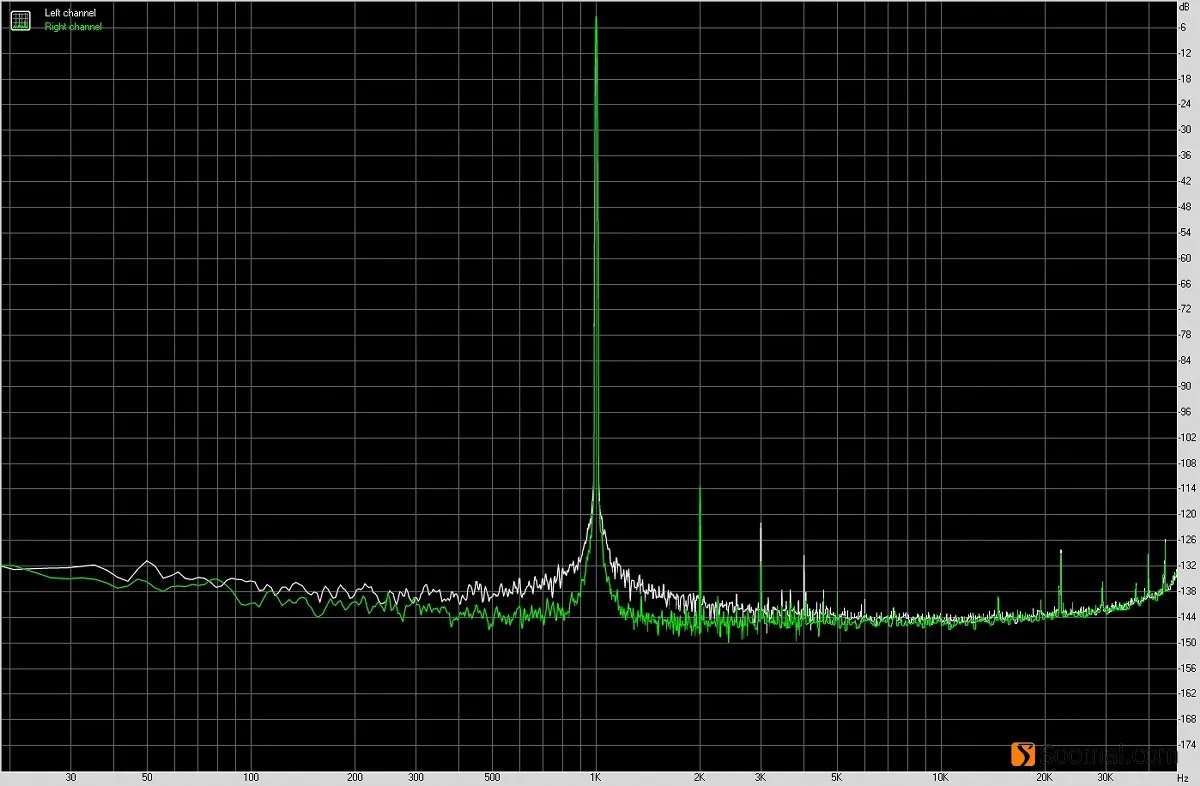Click the "-174" dB axis label
Viewport: 1200px width, 786px height.
click(1187, 745)
